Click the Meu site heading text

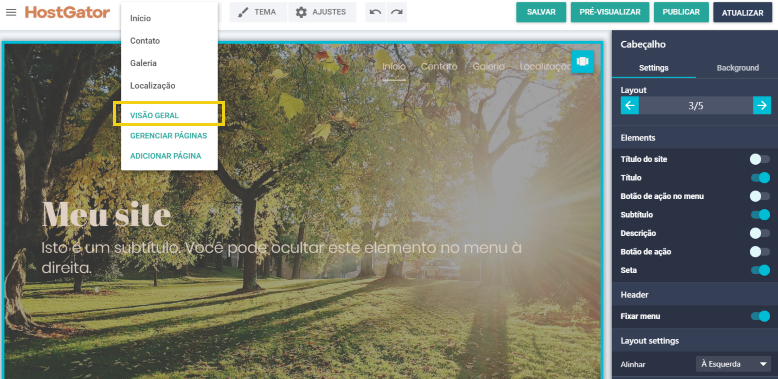106,215
